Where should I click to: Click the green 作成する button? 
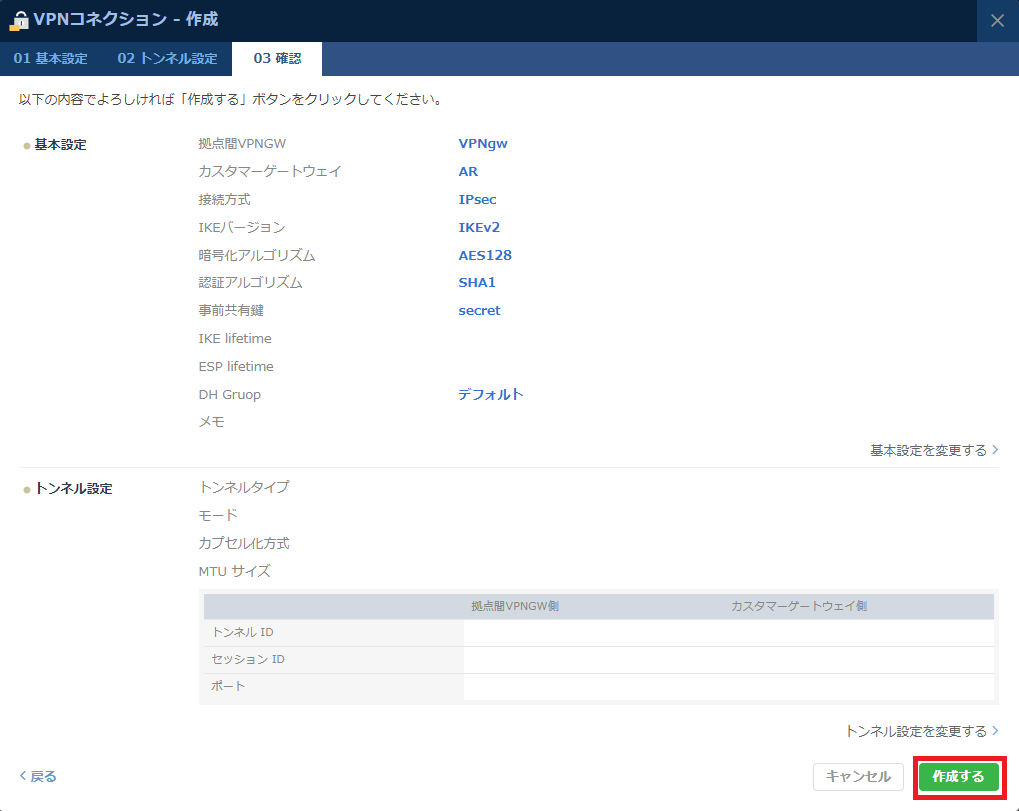pyautogui.click(x=958, y=776)
